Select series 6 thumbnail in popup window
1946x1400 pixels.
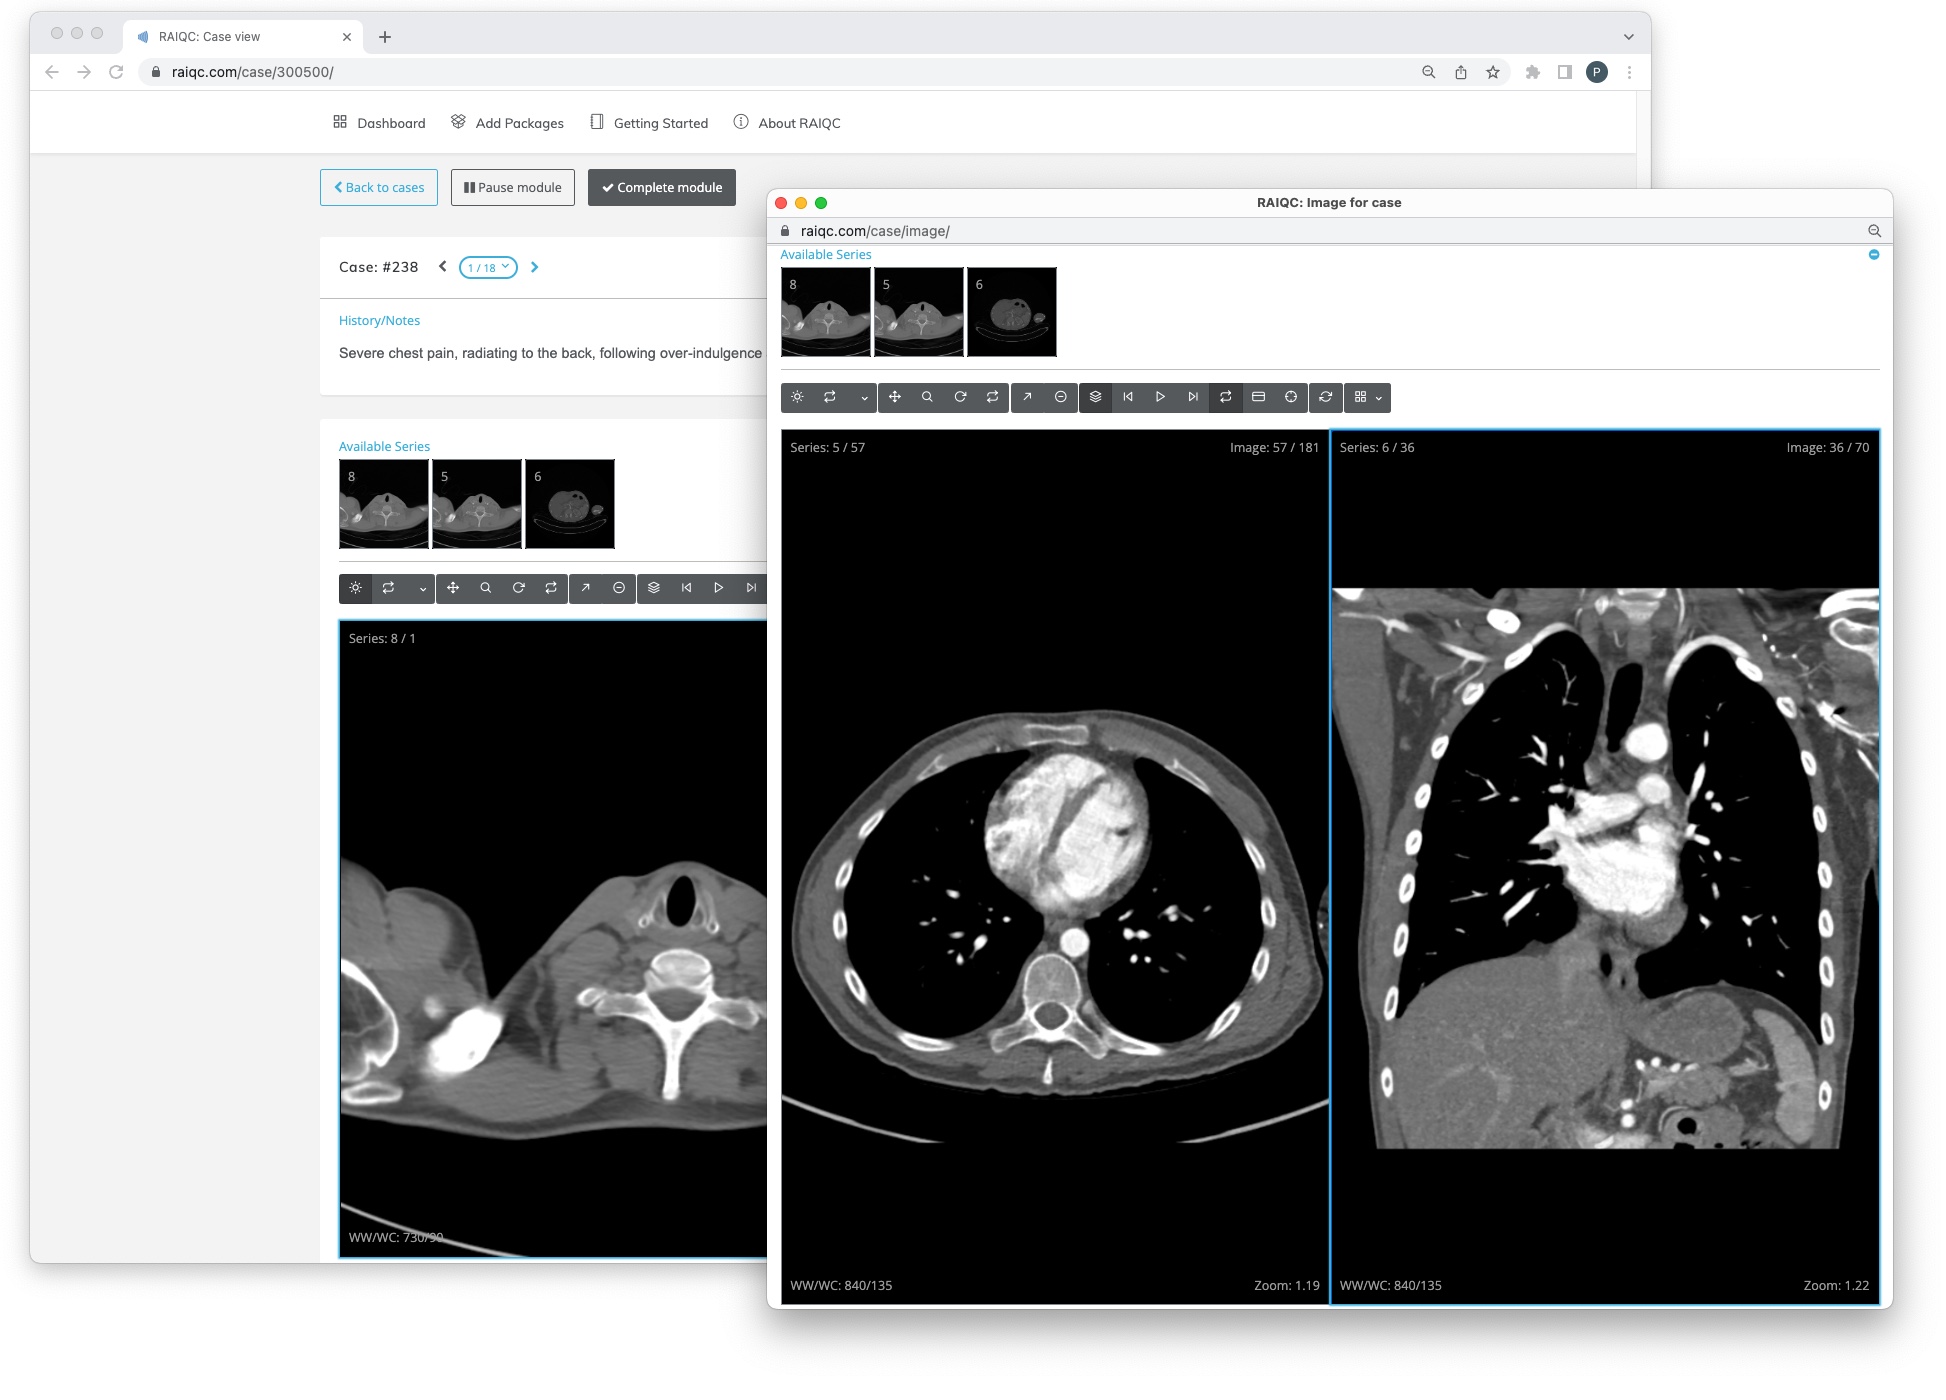pos(1011,312)
